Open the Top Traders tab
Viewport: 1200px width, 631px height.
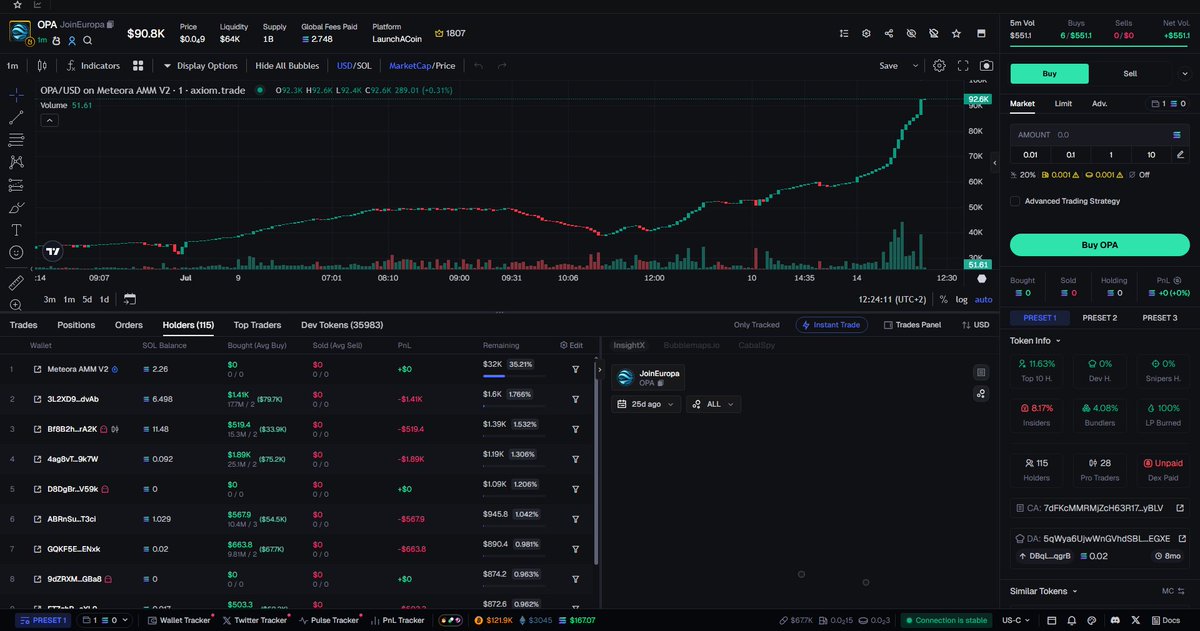pos(257,325)
